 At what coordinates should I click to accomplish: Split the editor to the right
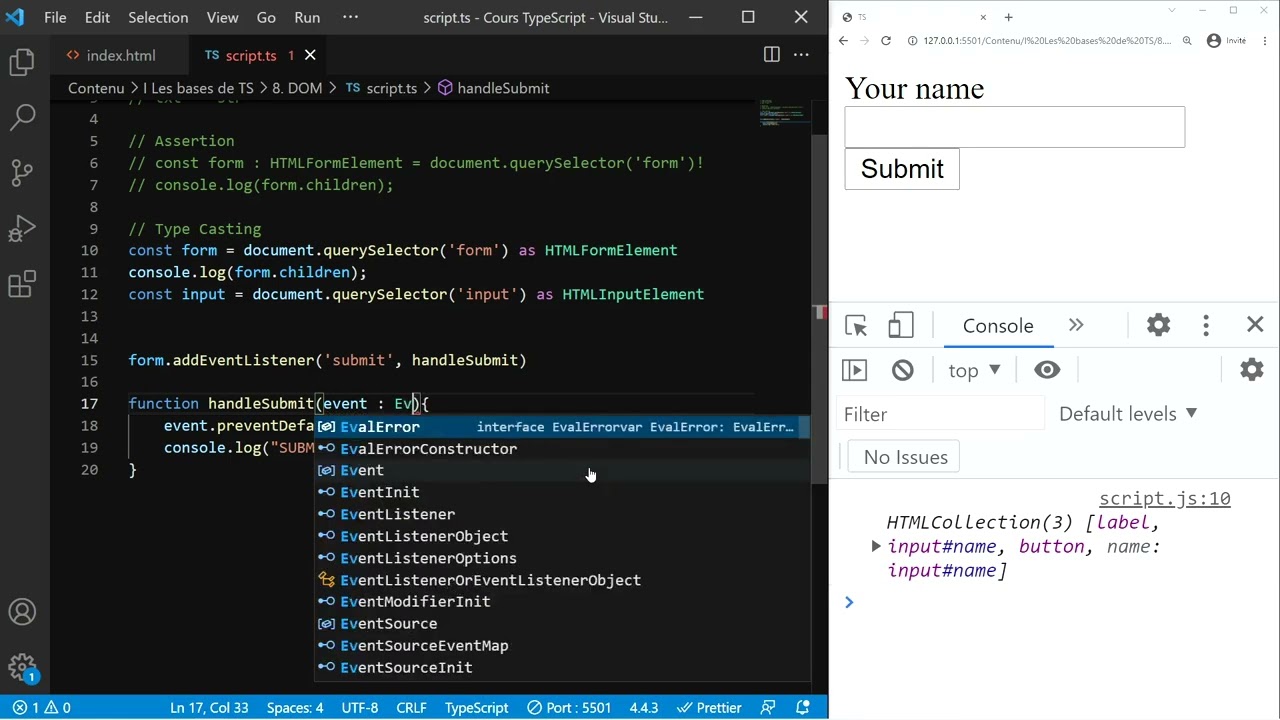(x=771, y=55)
